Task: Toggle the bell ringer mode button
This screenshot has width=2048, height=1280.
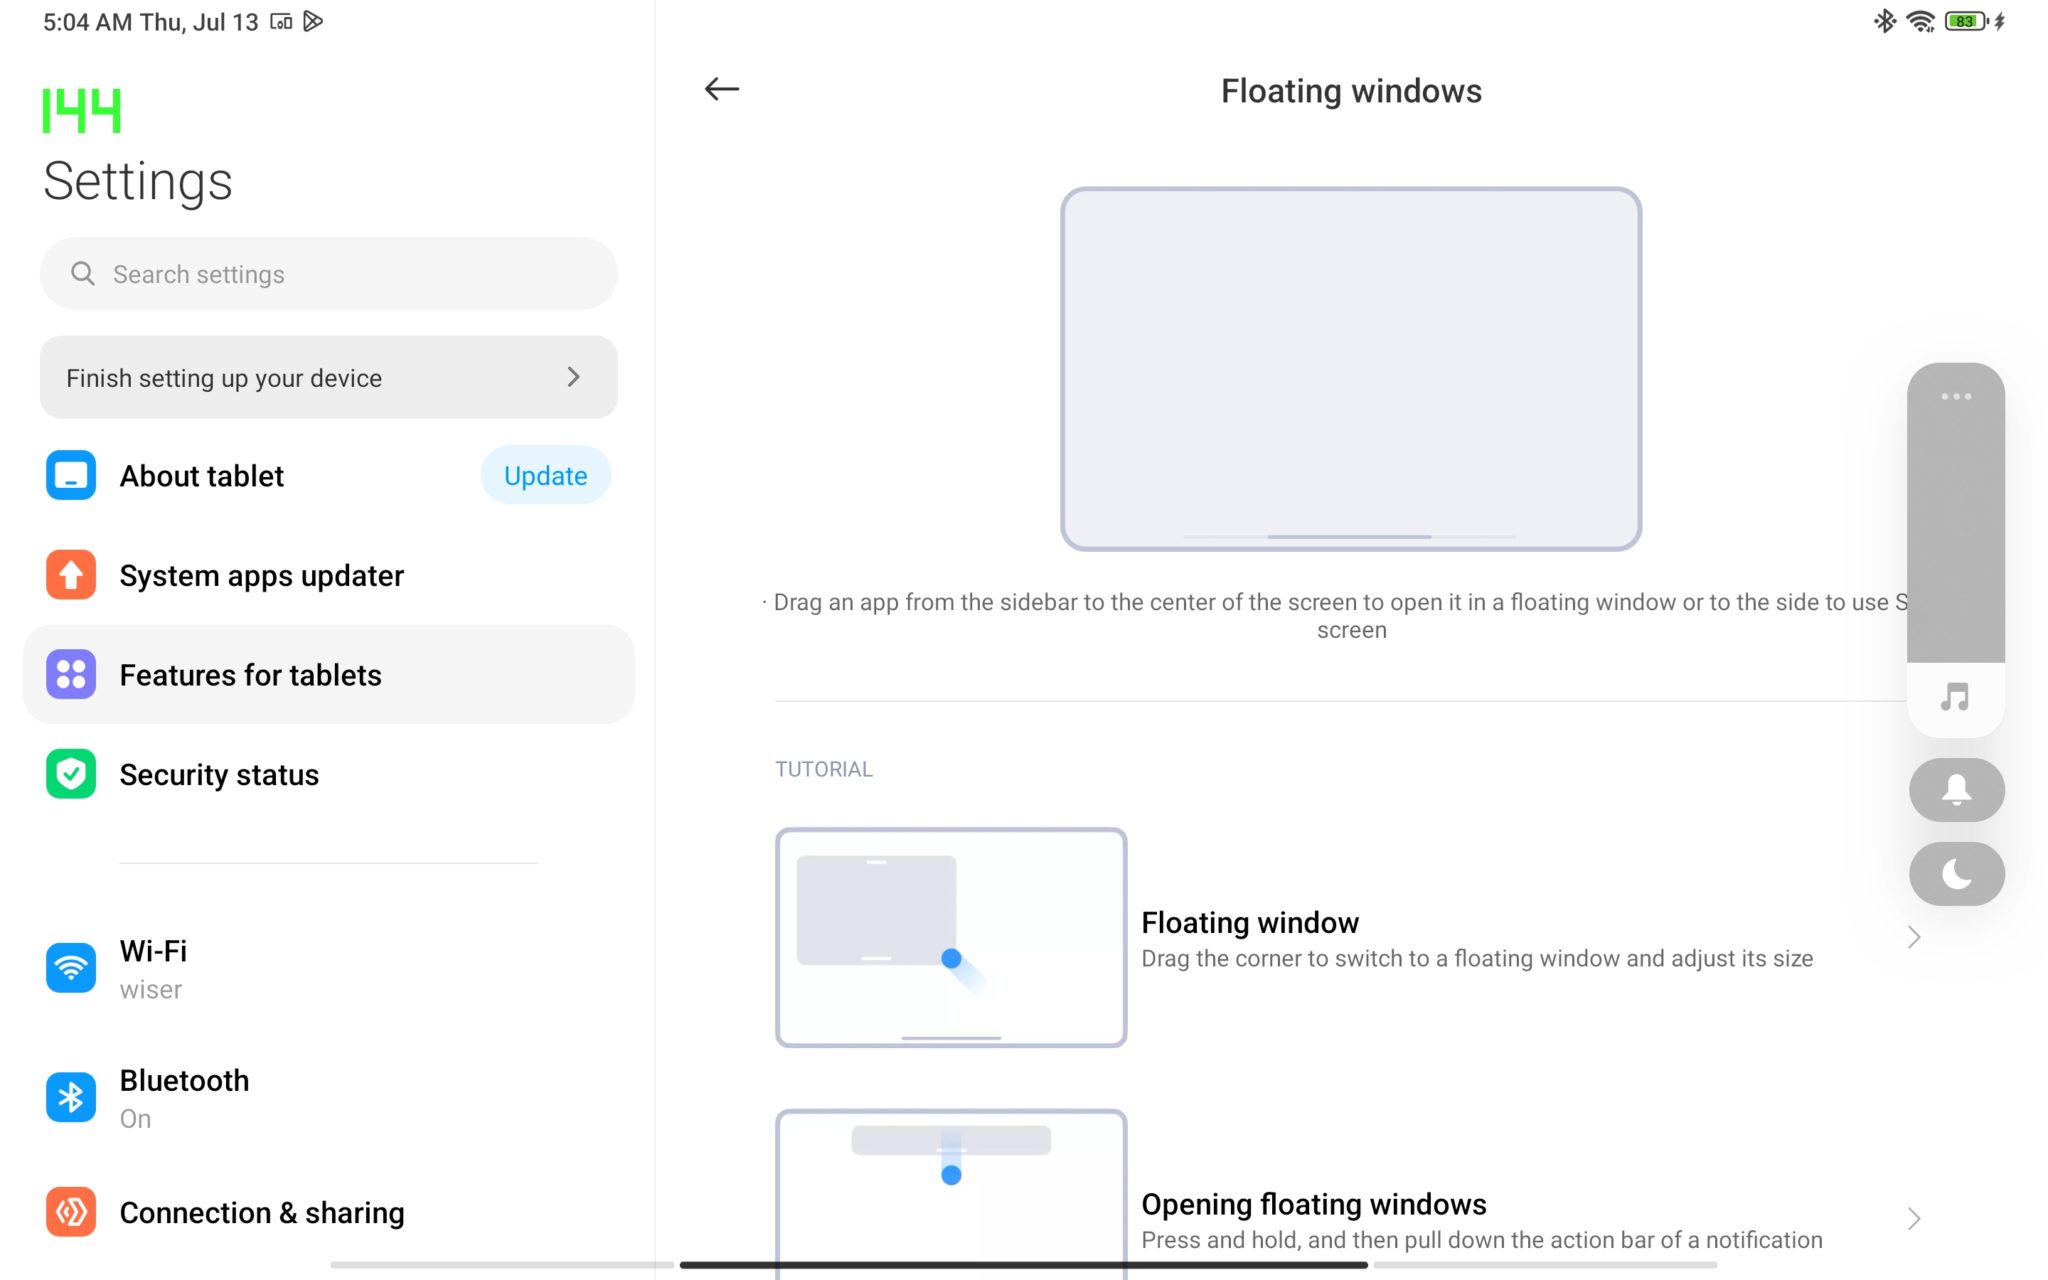Action: (x=1956, y=790)
